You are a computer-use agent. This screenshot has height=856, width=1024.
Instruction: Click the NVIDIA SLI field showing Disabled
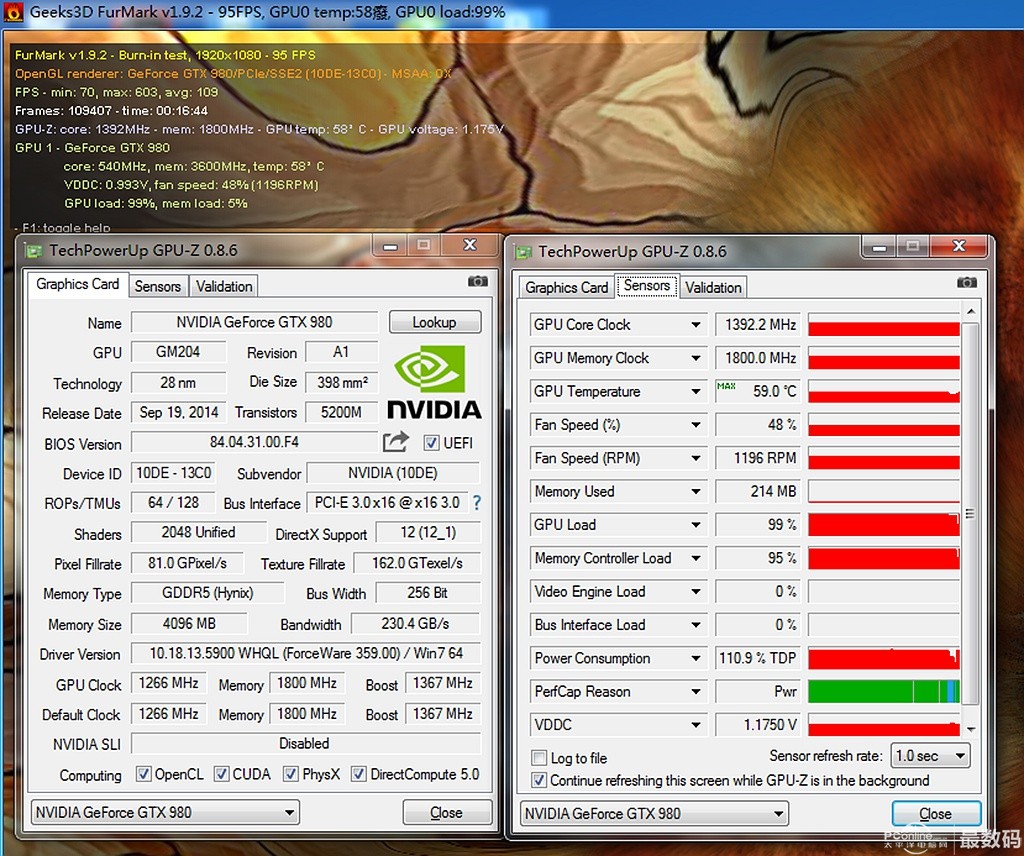(x=306, y=744)
